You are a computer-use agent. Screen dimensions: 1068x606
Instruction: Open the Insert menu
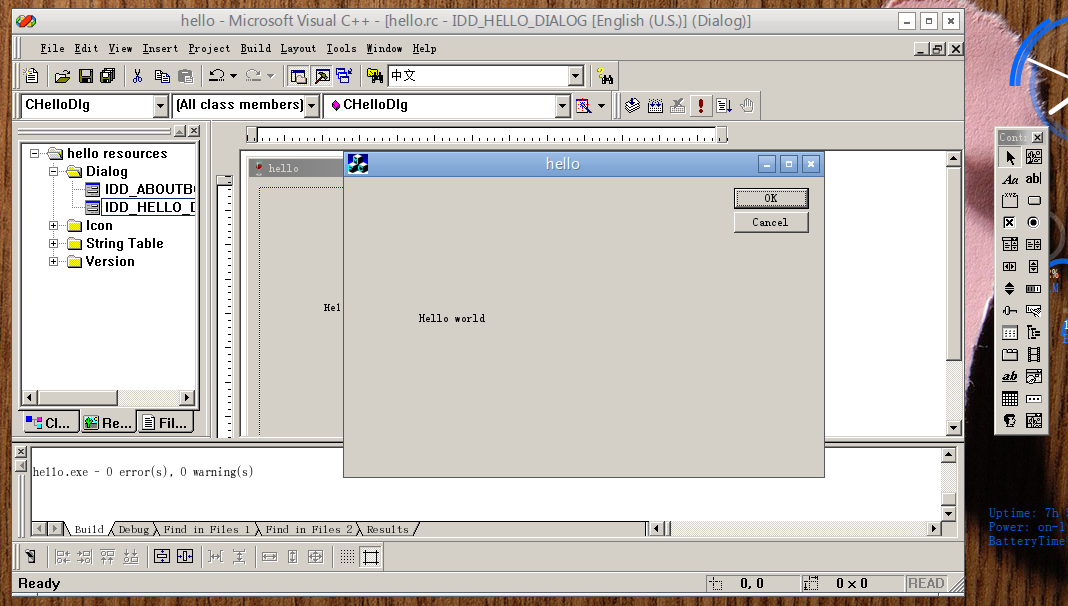[160, 48]
